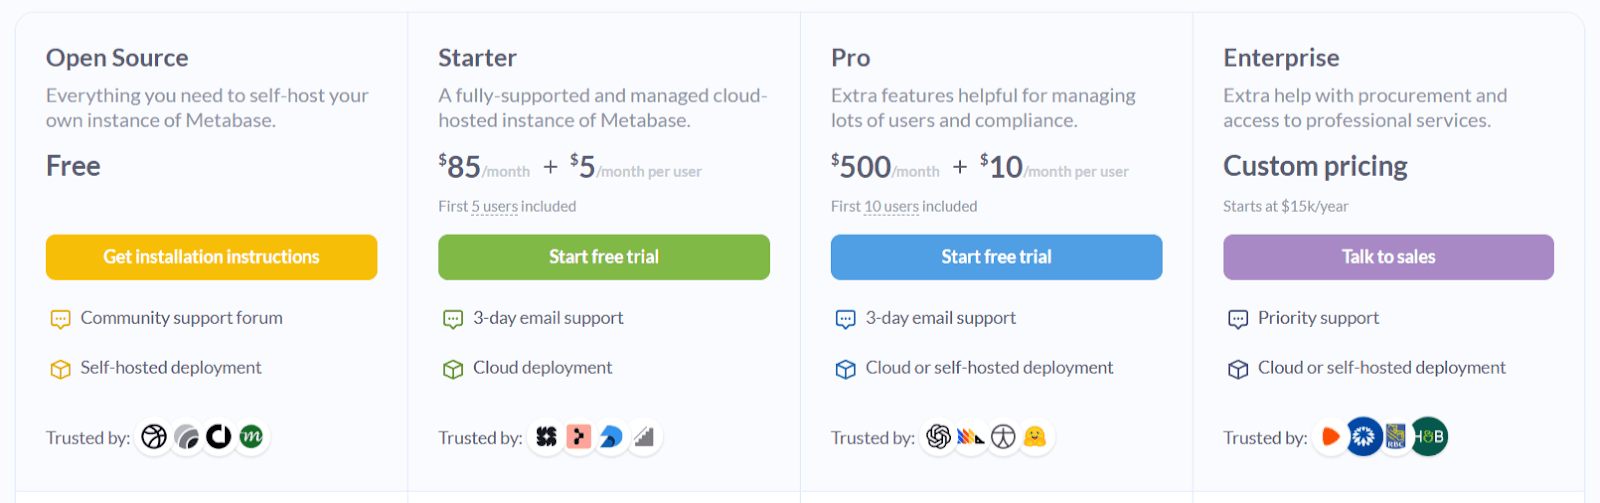Click the OpenAI logo under Pro

[938, 437]
